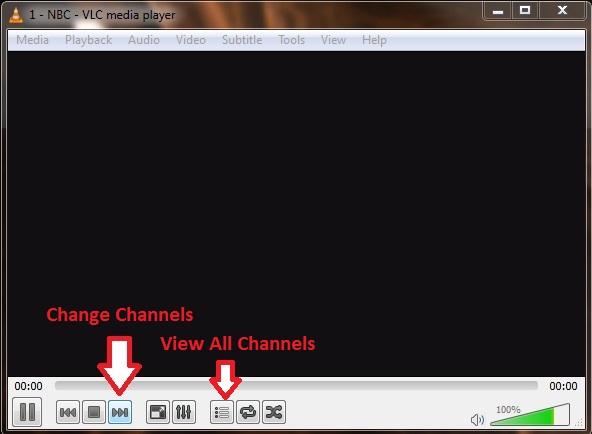This screenshot has width=592, height=434.
Task: Toggle the remaining time label on the right
Action: click(x=563, y=386)
